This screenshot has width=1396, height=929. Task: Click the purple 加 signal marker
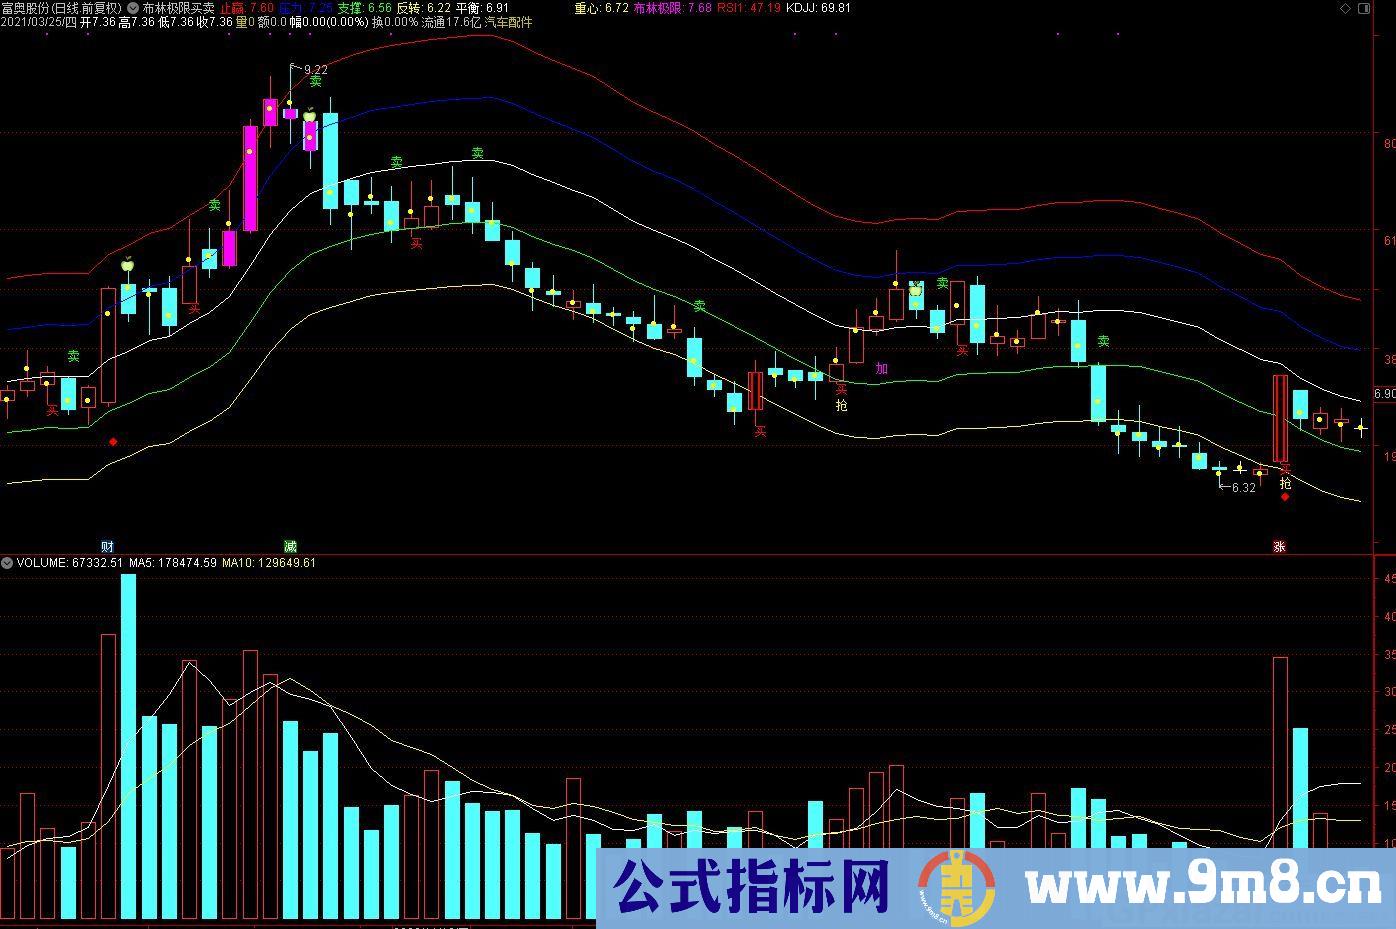click(x=882, y=369)
